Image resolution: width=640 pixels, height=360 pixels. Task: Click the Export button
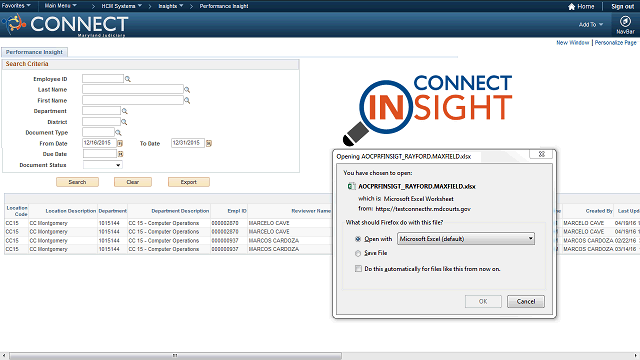(189, 182)
